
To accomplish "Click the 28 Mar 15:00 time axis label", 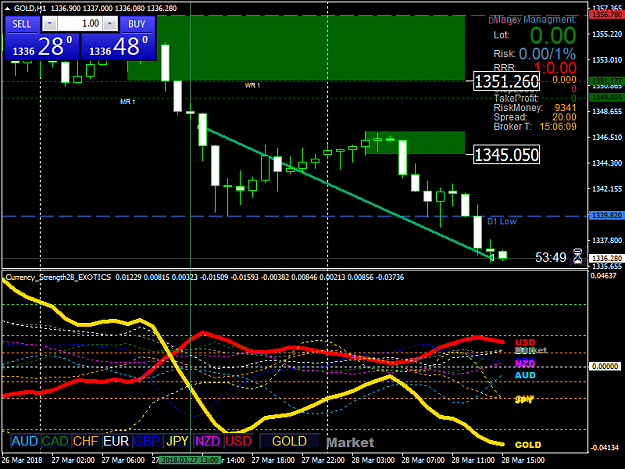I will tap(523, 460).
